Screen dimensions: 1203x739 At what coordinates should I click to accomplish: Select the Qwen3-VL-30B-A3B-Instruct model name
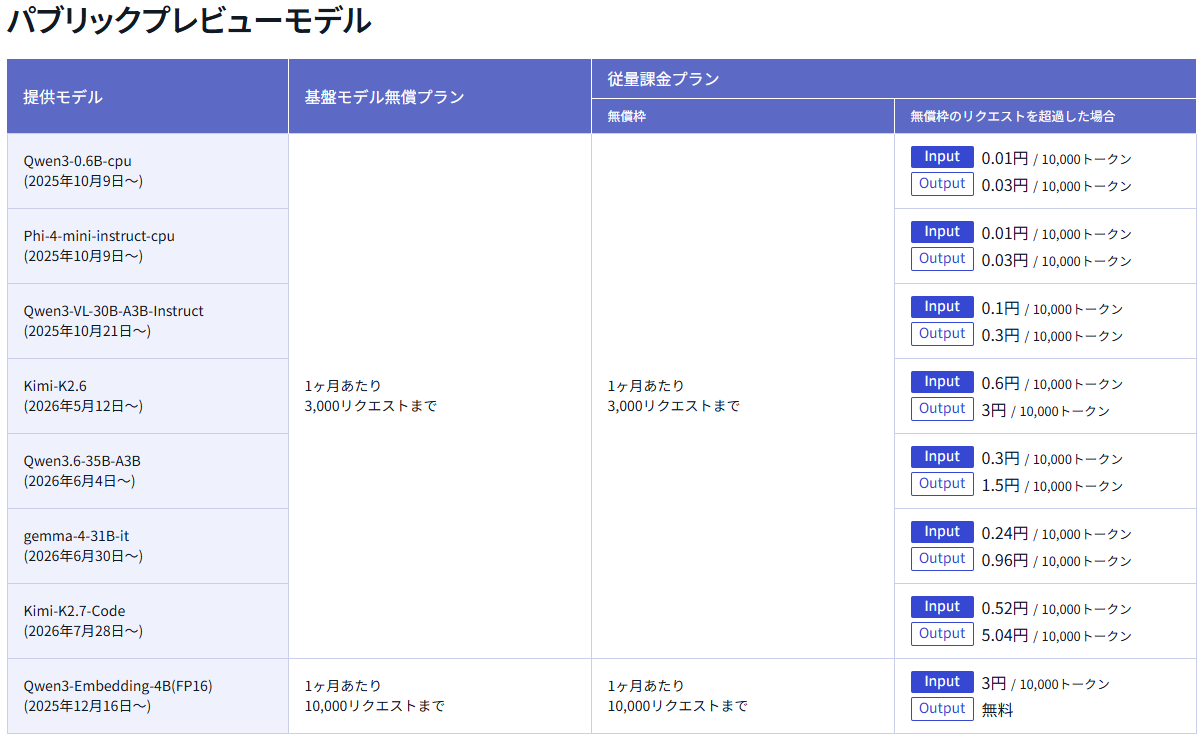tap(114, 311)
